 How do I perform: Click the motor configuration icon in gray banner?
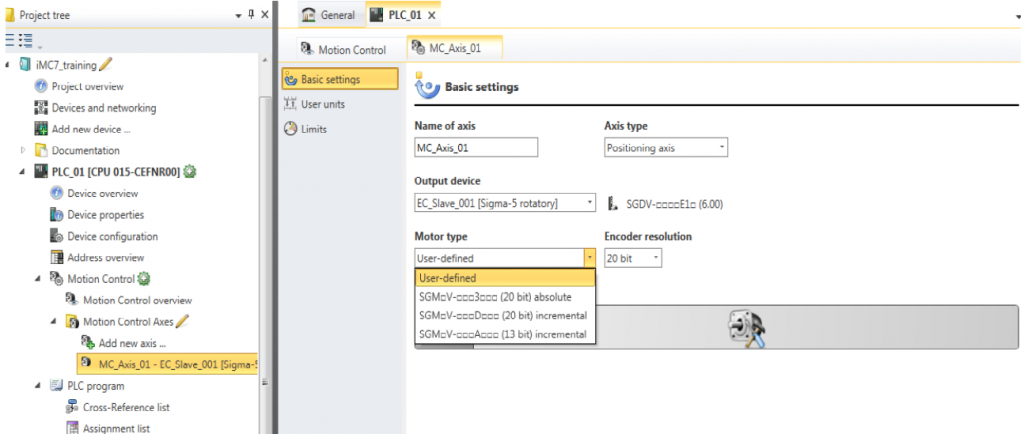[x=746, y=327]
